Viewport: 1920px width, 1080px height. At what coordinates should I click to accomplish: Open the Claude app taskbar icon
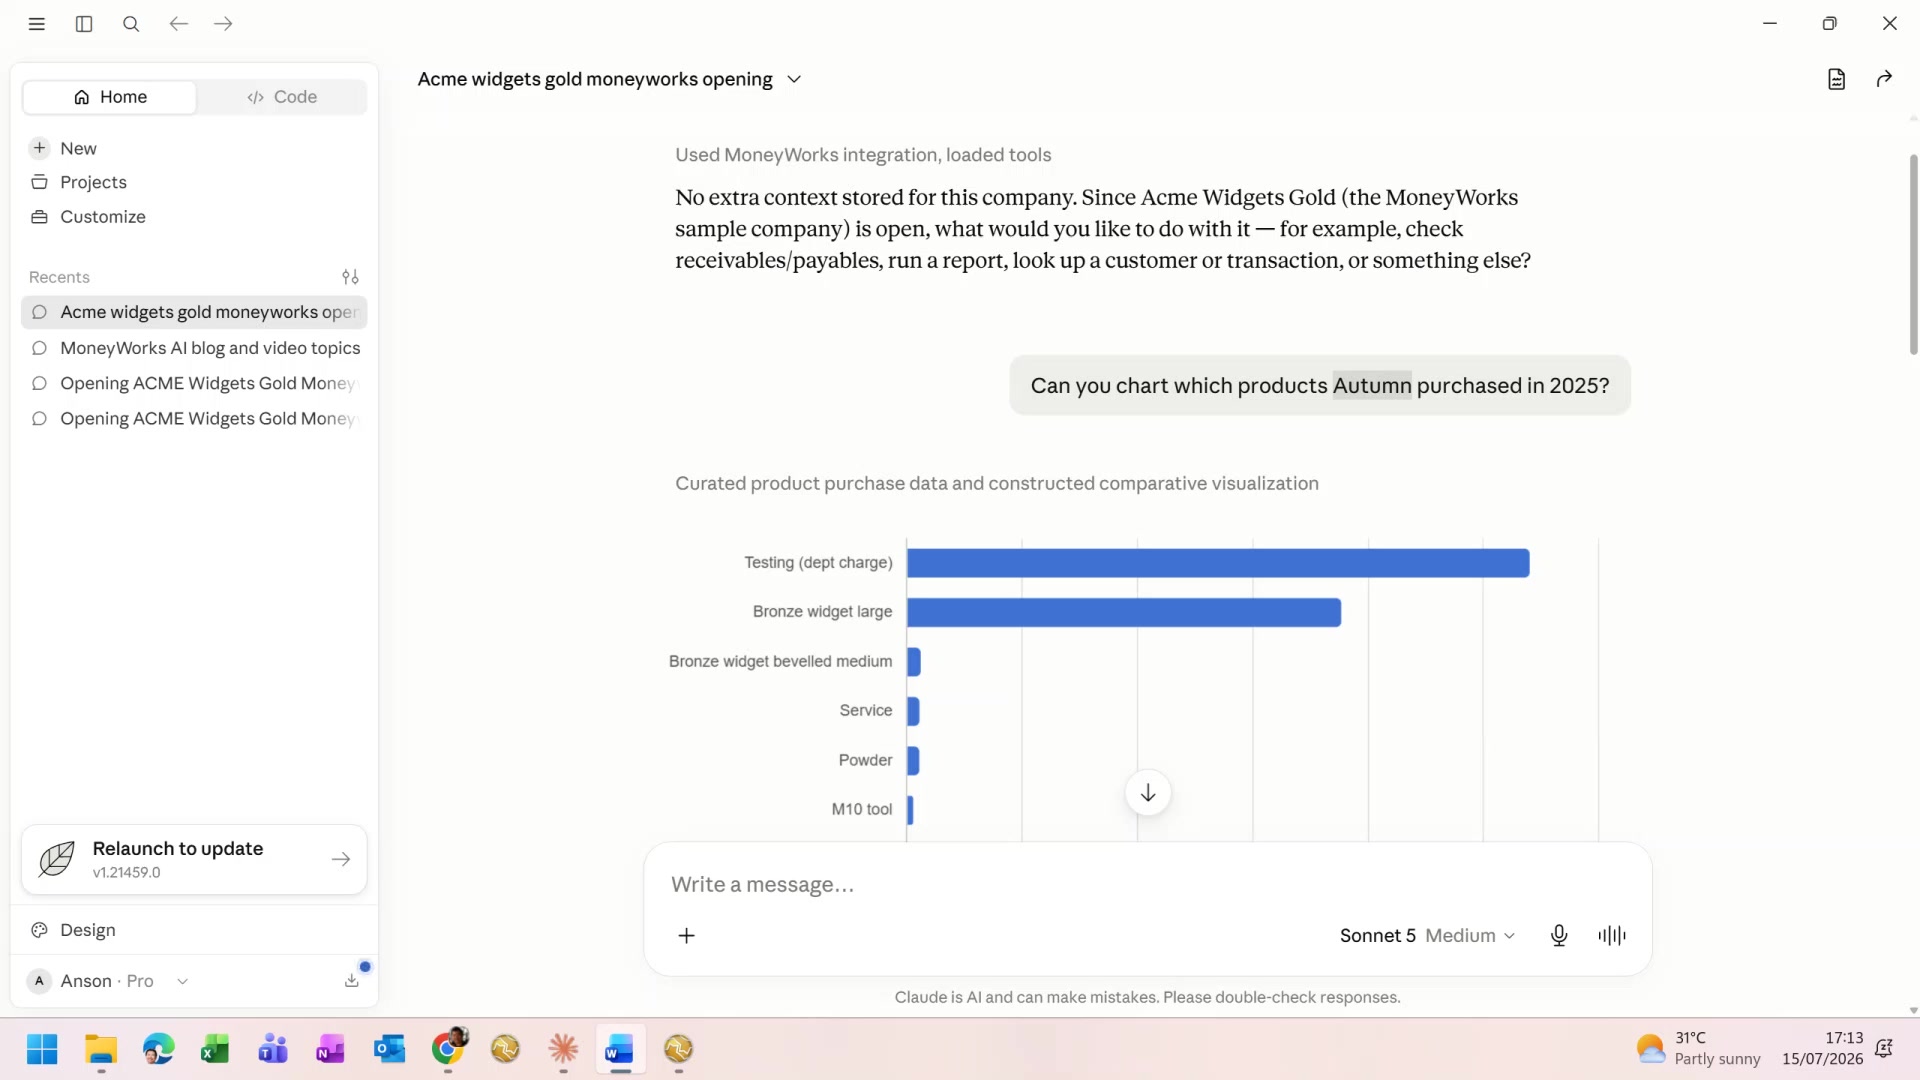[563, 1049]
